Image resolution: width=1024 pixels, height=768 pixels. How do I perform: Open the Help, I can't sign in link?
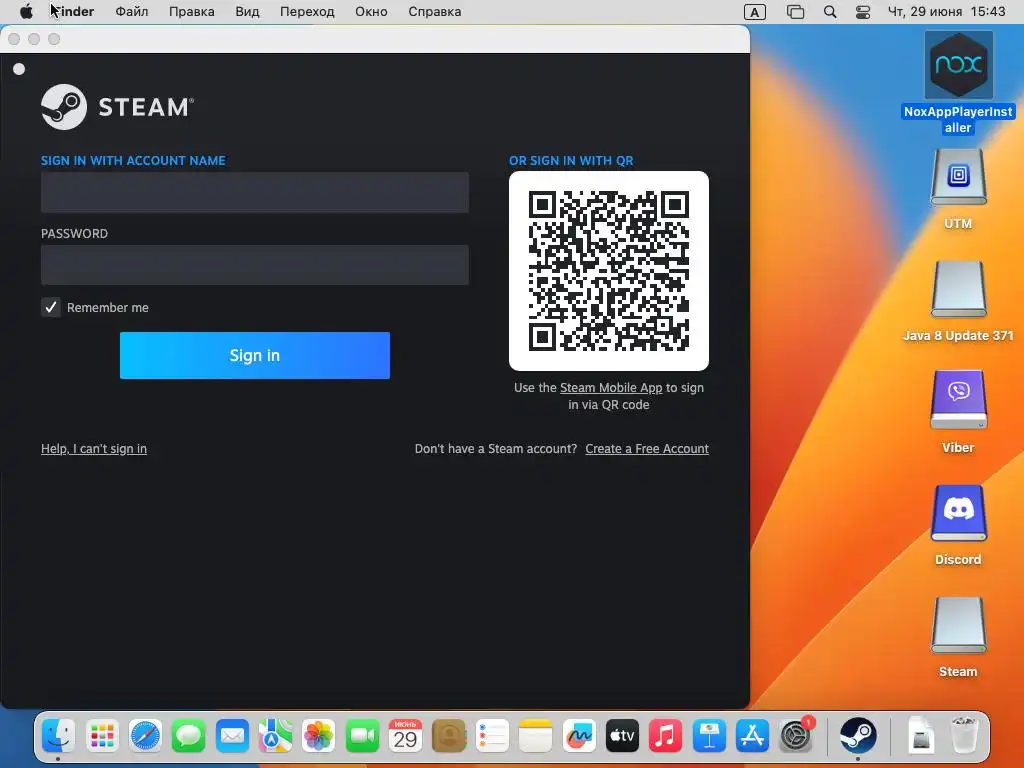click(94, 449)
